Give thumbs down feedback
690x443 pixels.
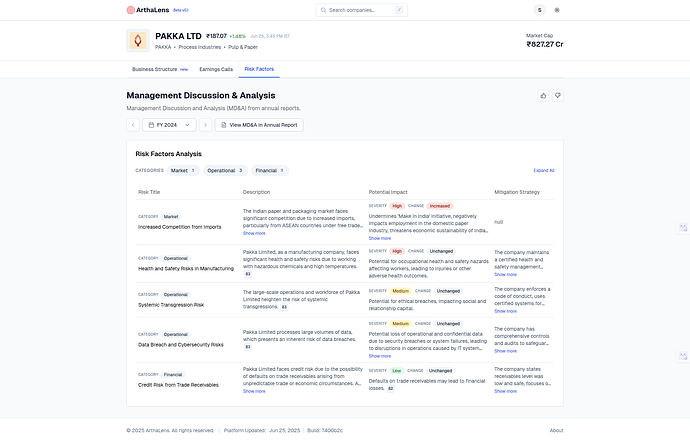point(558,95)
